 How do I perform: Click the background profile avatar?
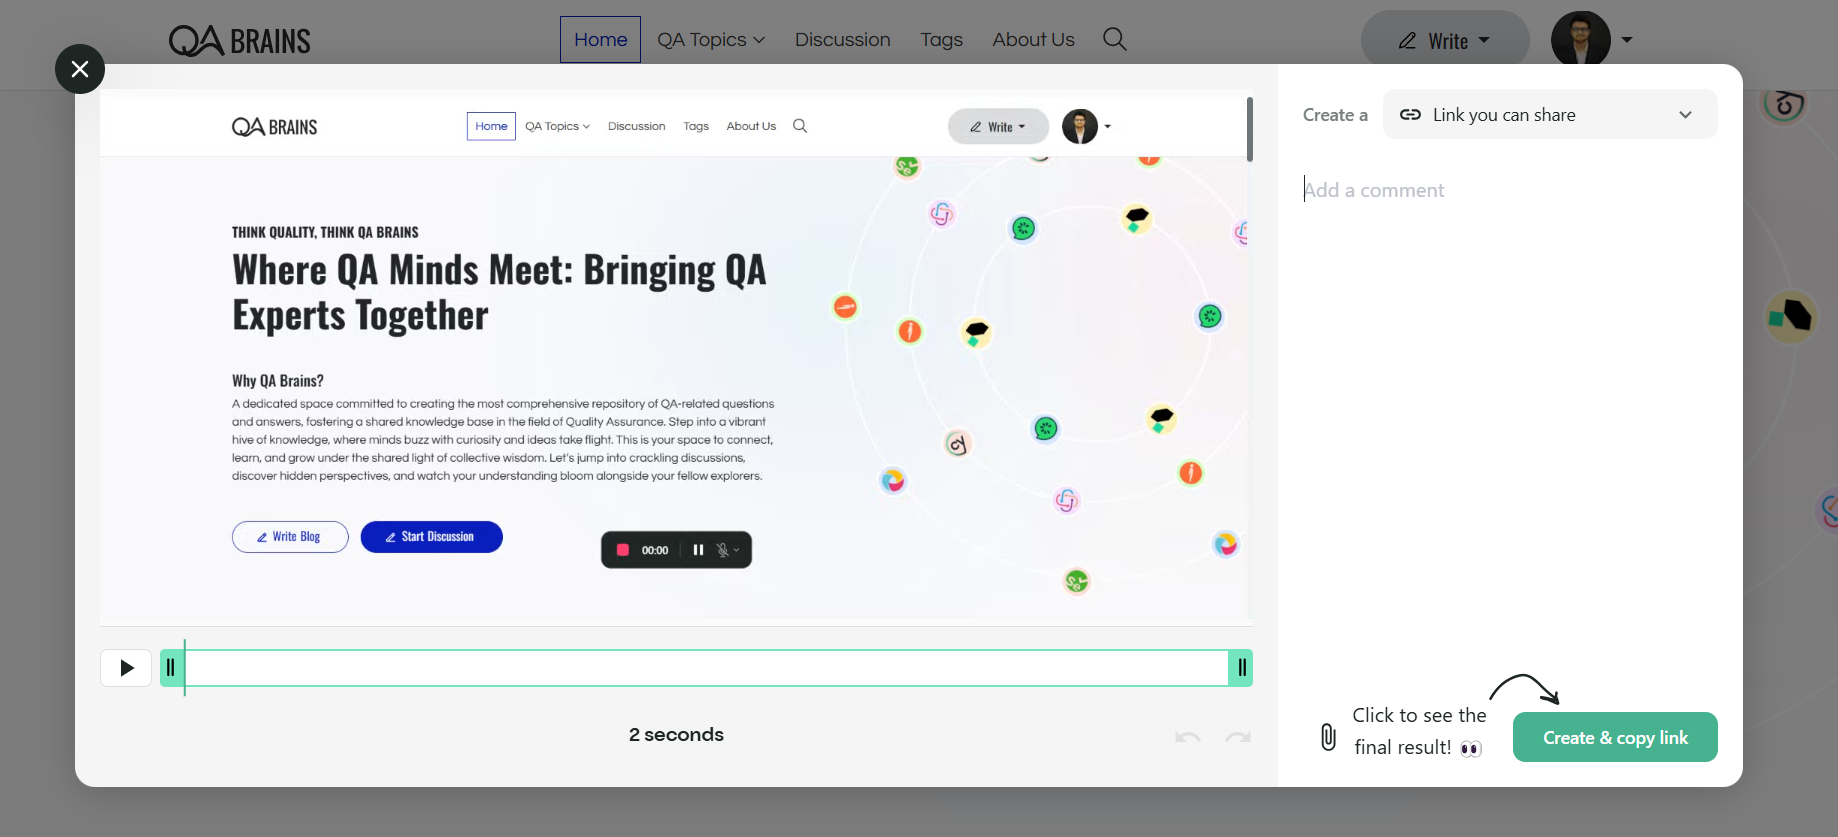1581,39
